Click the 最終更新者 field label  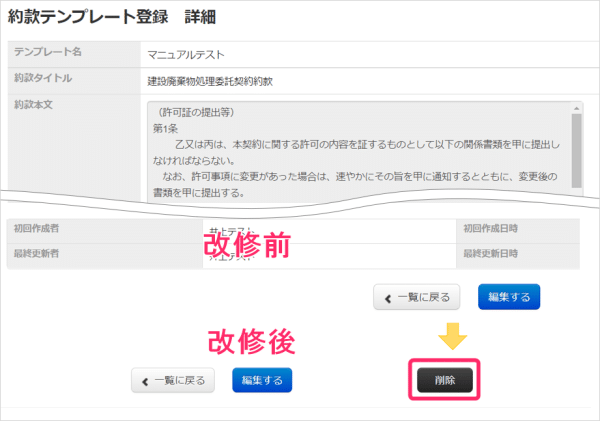pos(39,254)
